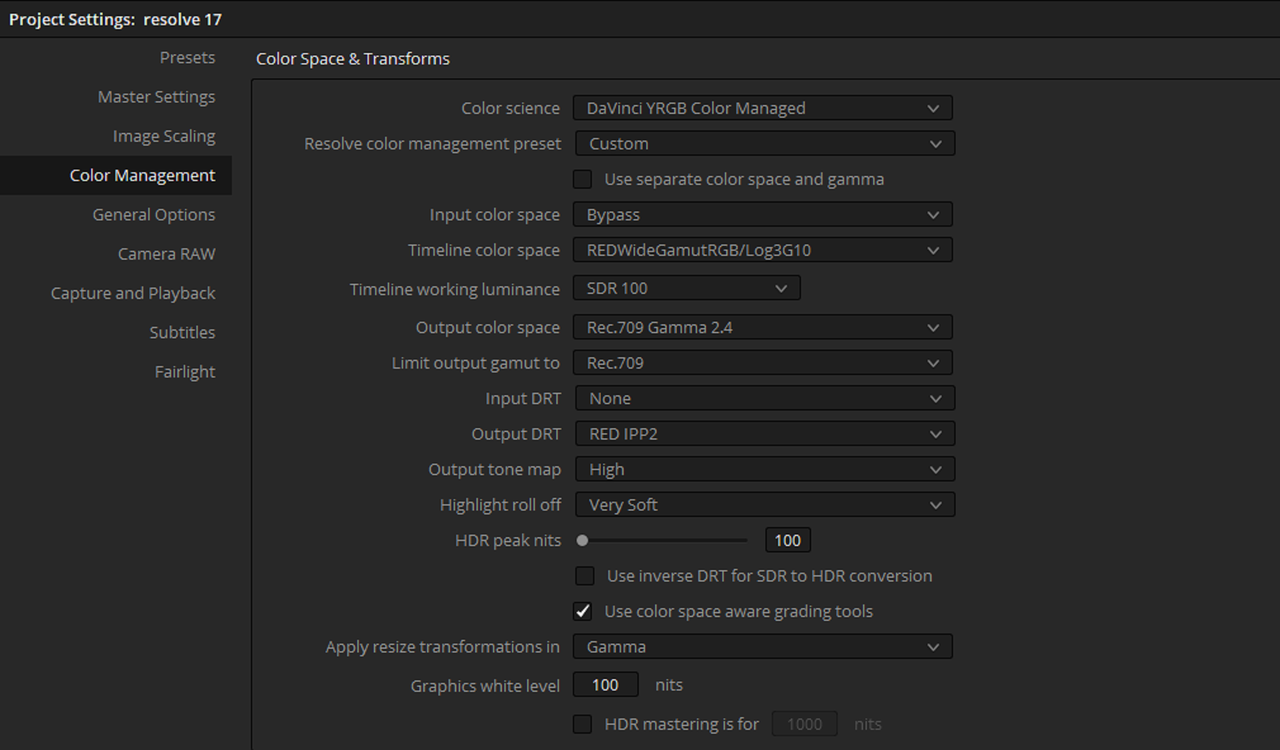Open Capture and Playback settings
This screenshot has height=750, width=1280.
coord(133,293)
